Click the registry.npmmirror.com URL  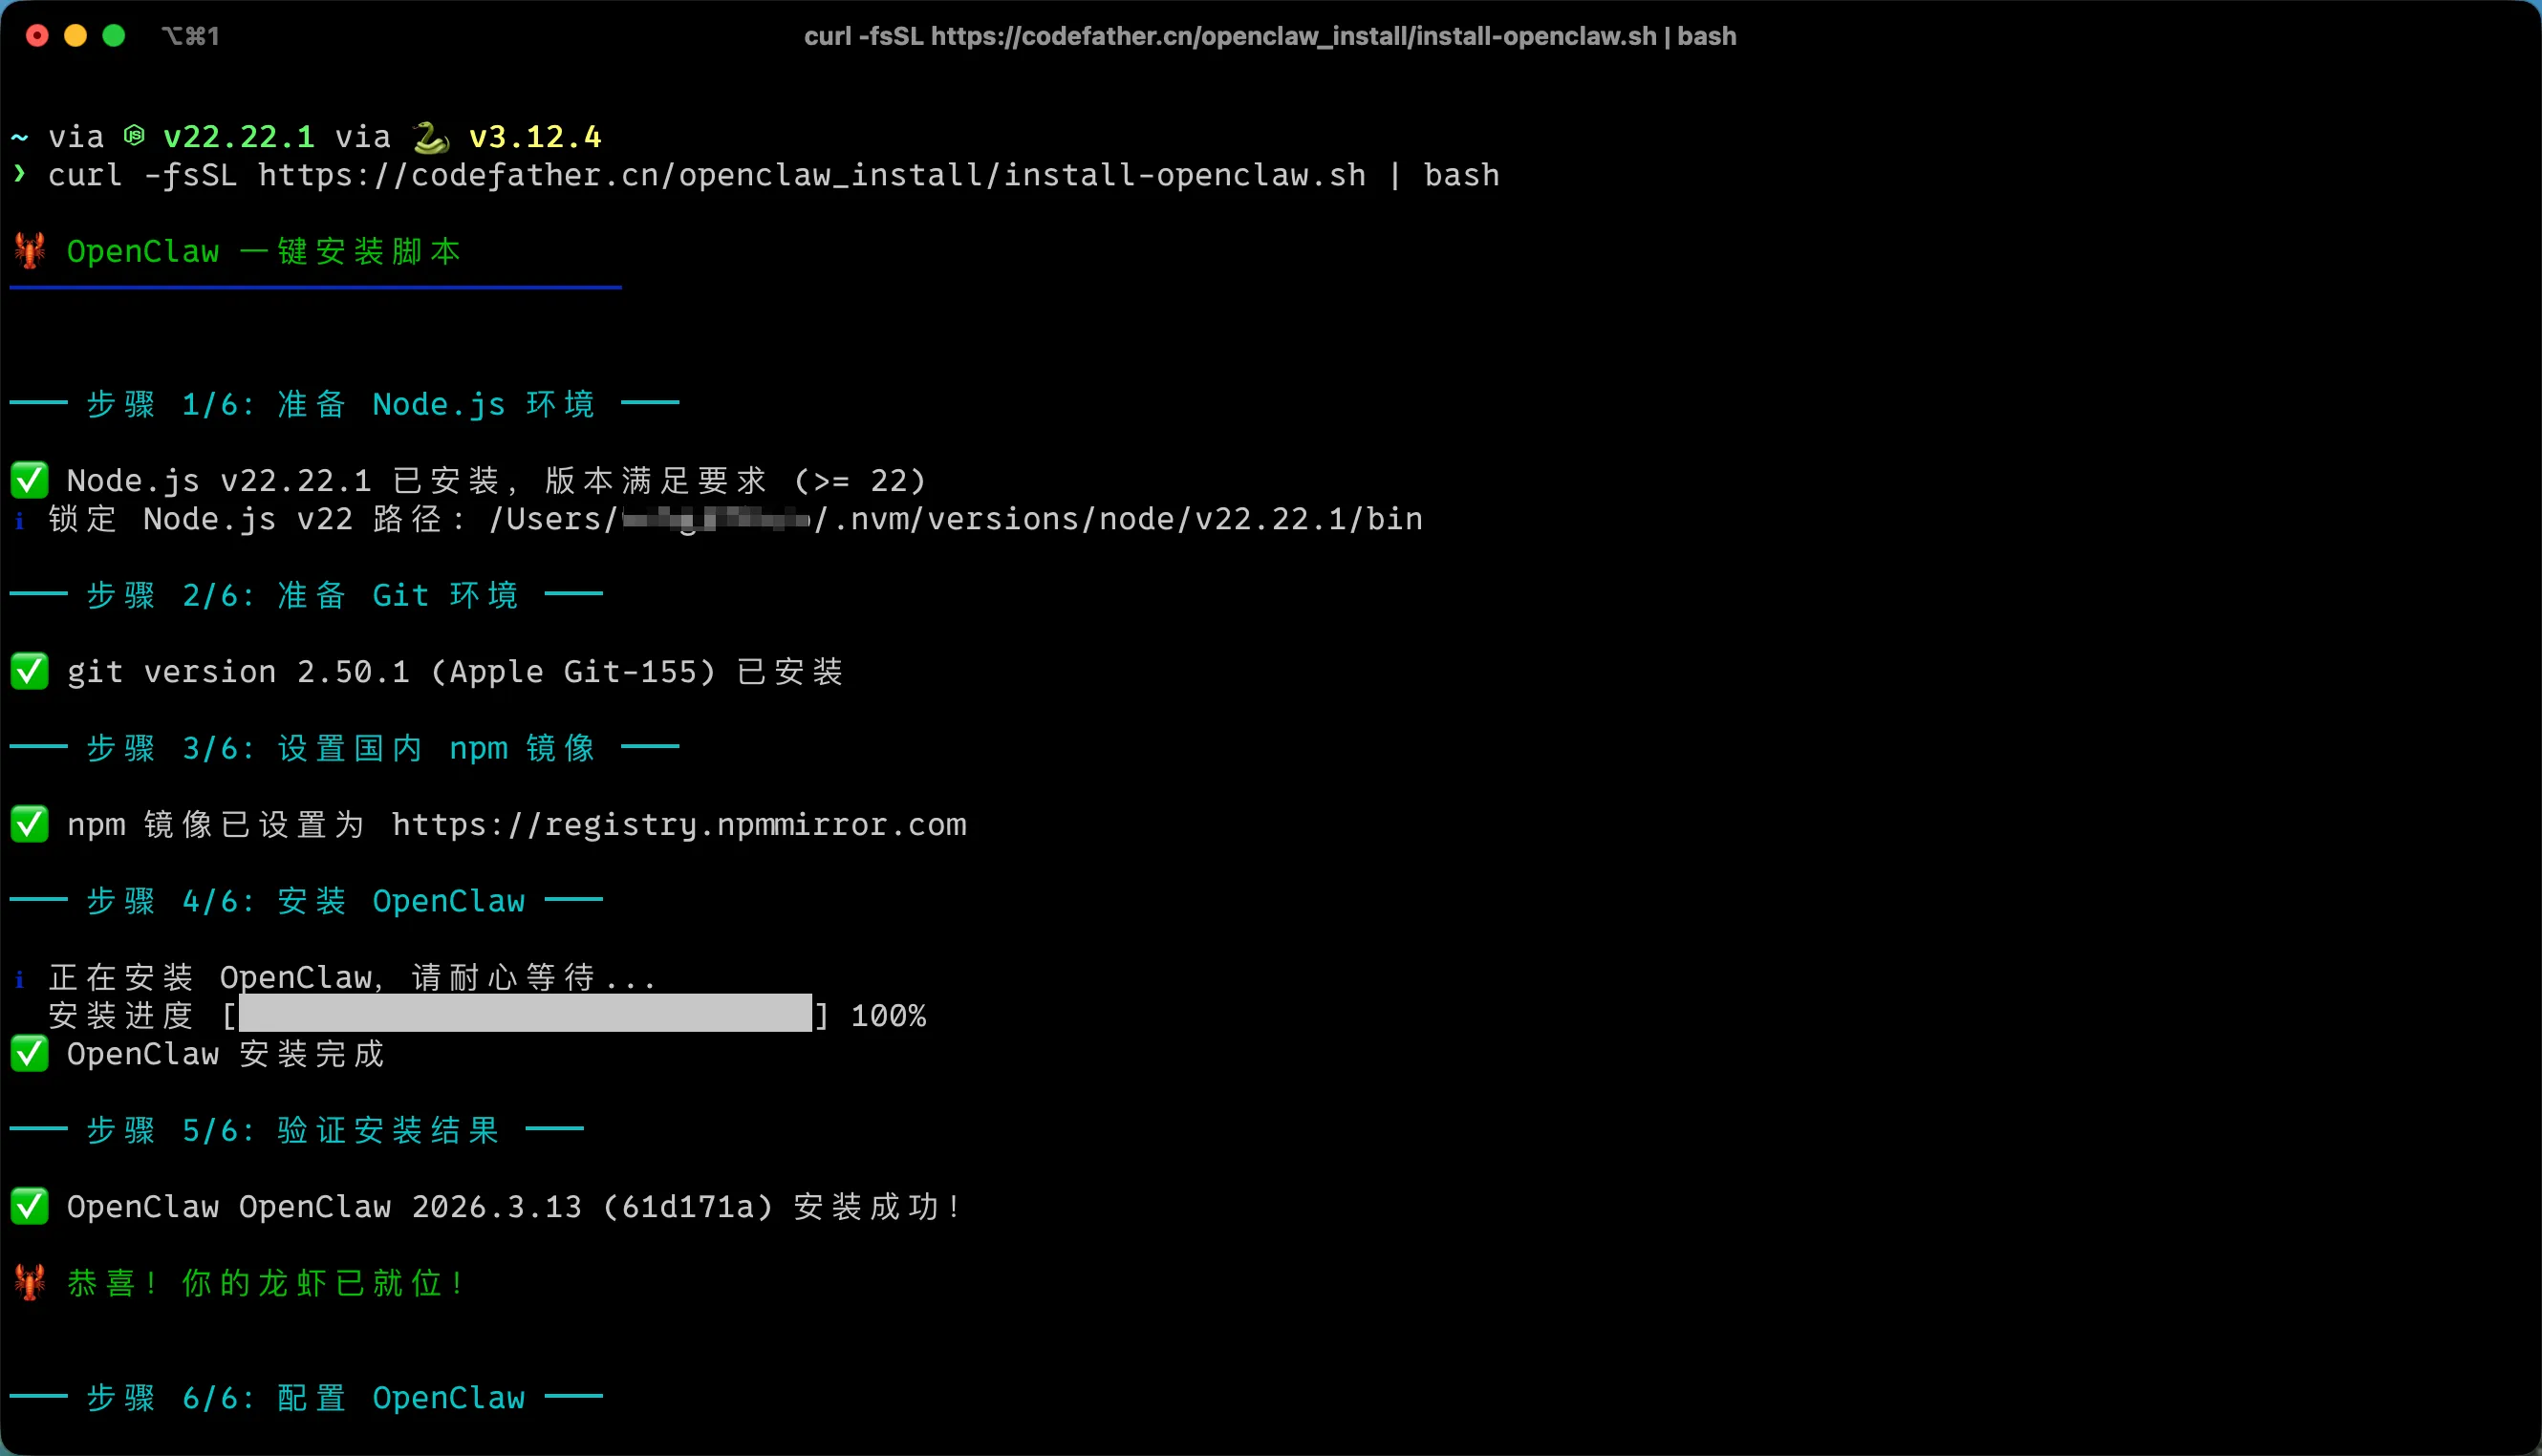coord(679,824)
